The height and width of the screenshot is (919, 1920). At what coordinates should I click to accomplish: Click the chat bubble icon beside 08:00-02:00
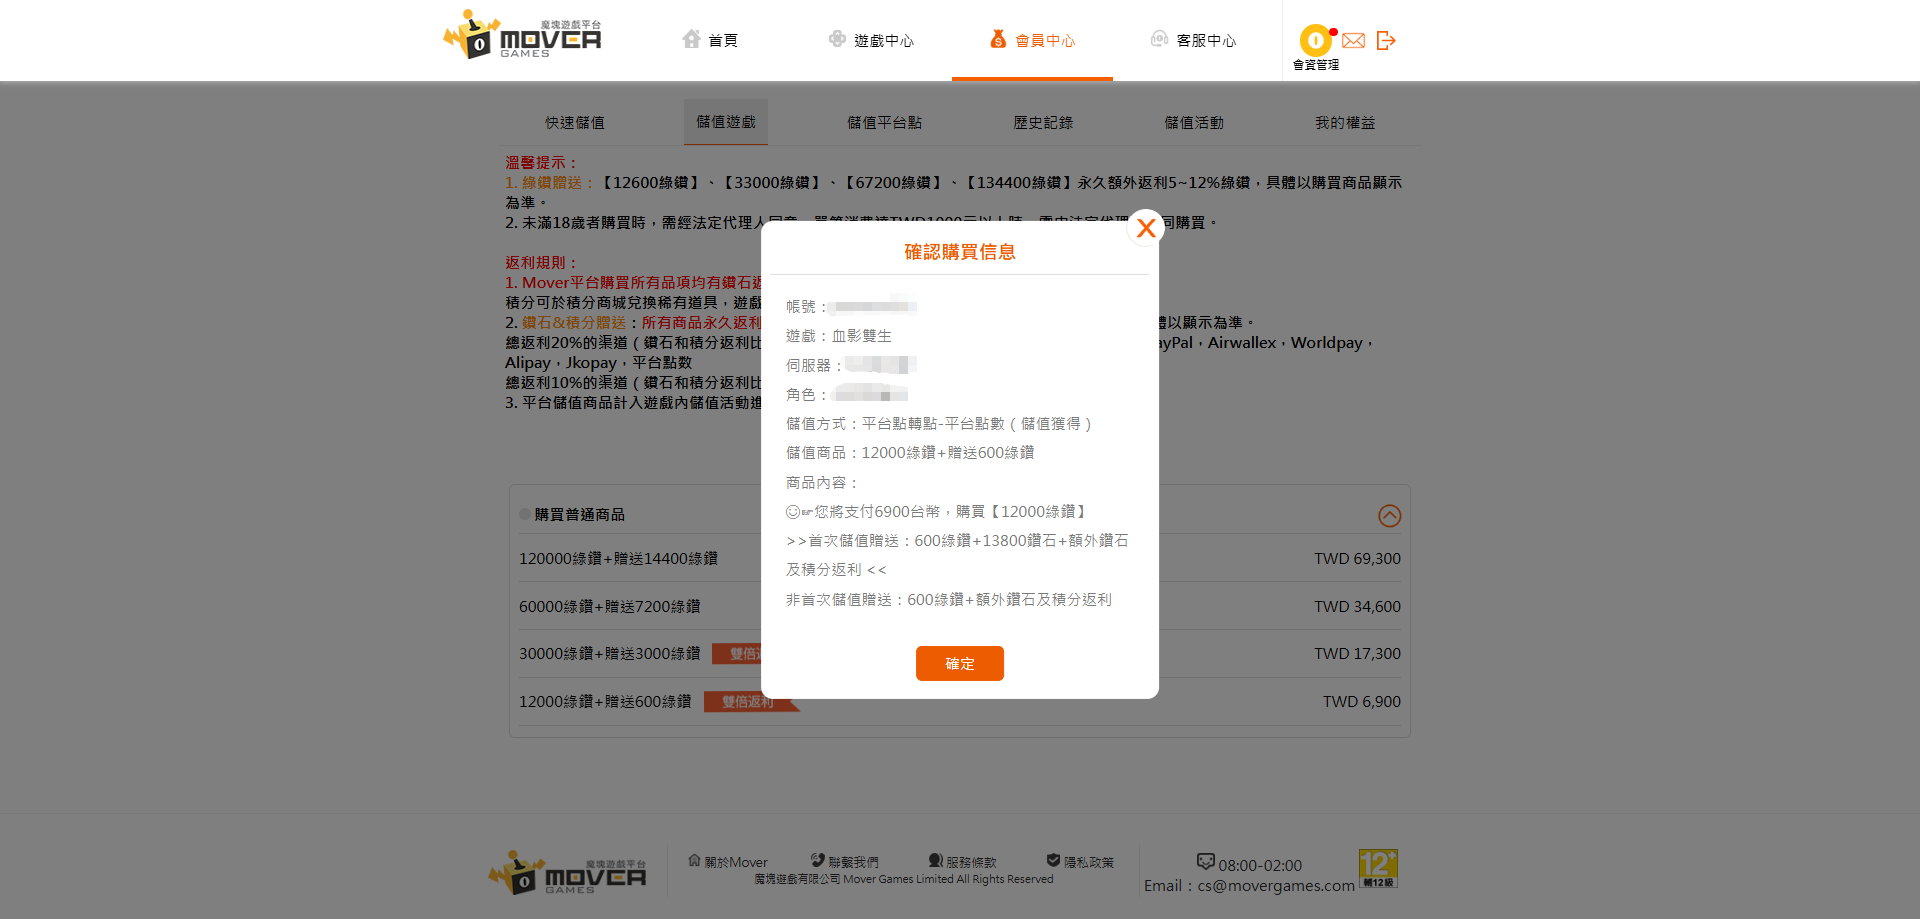(x=1205, y=861)
